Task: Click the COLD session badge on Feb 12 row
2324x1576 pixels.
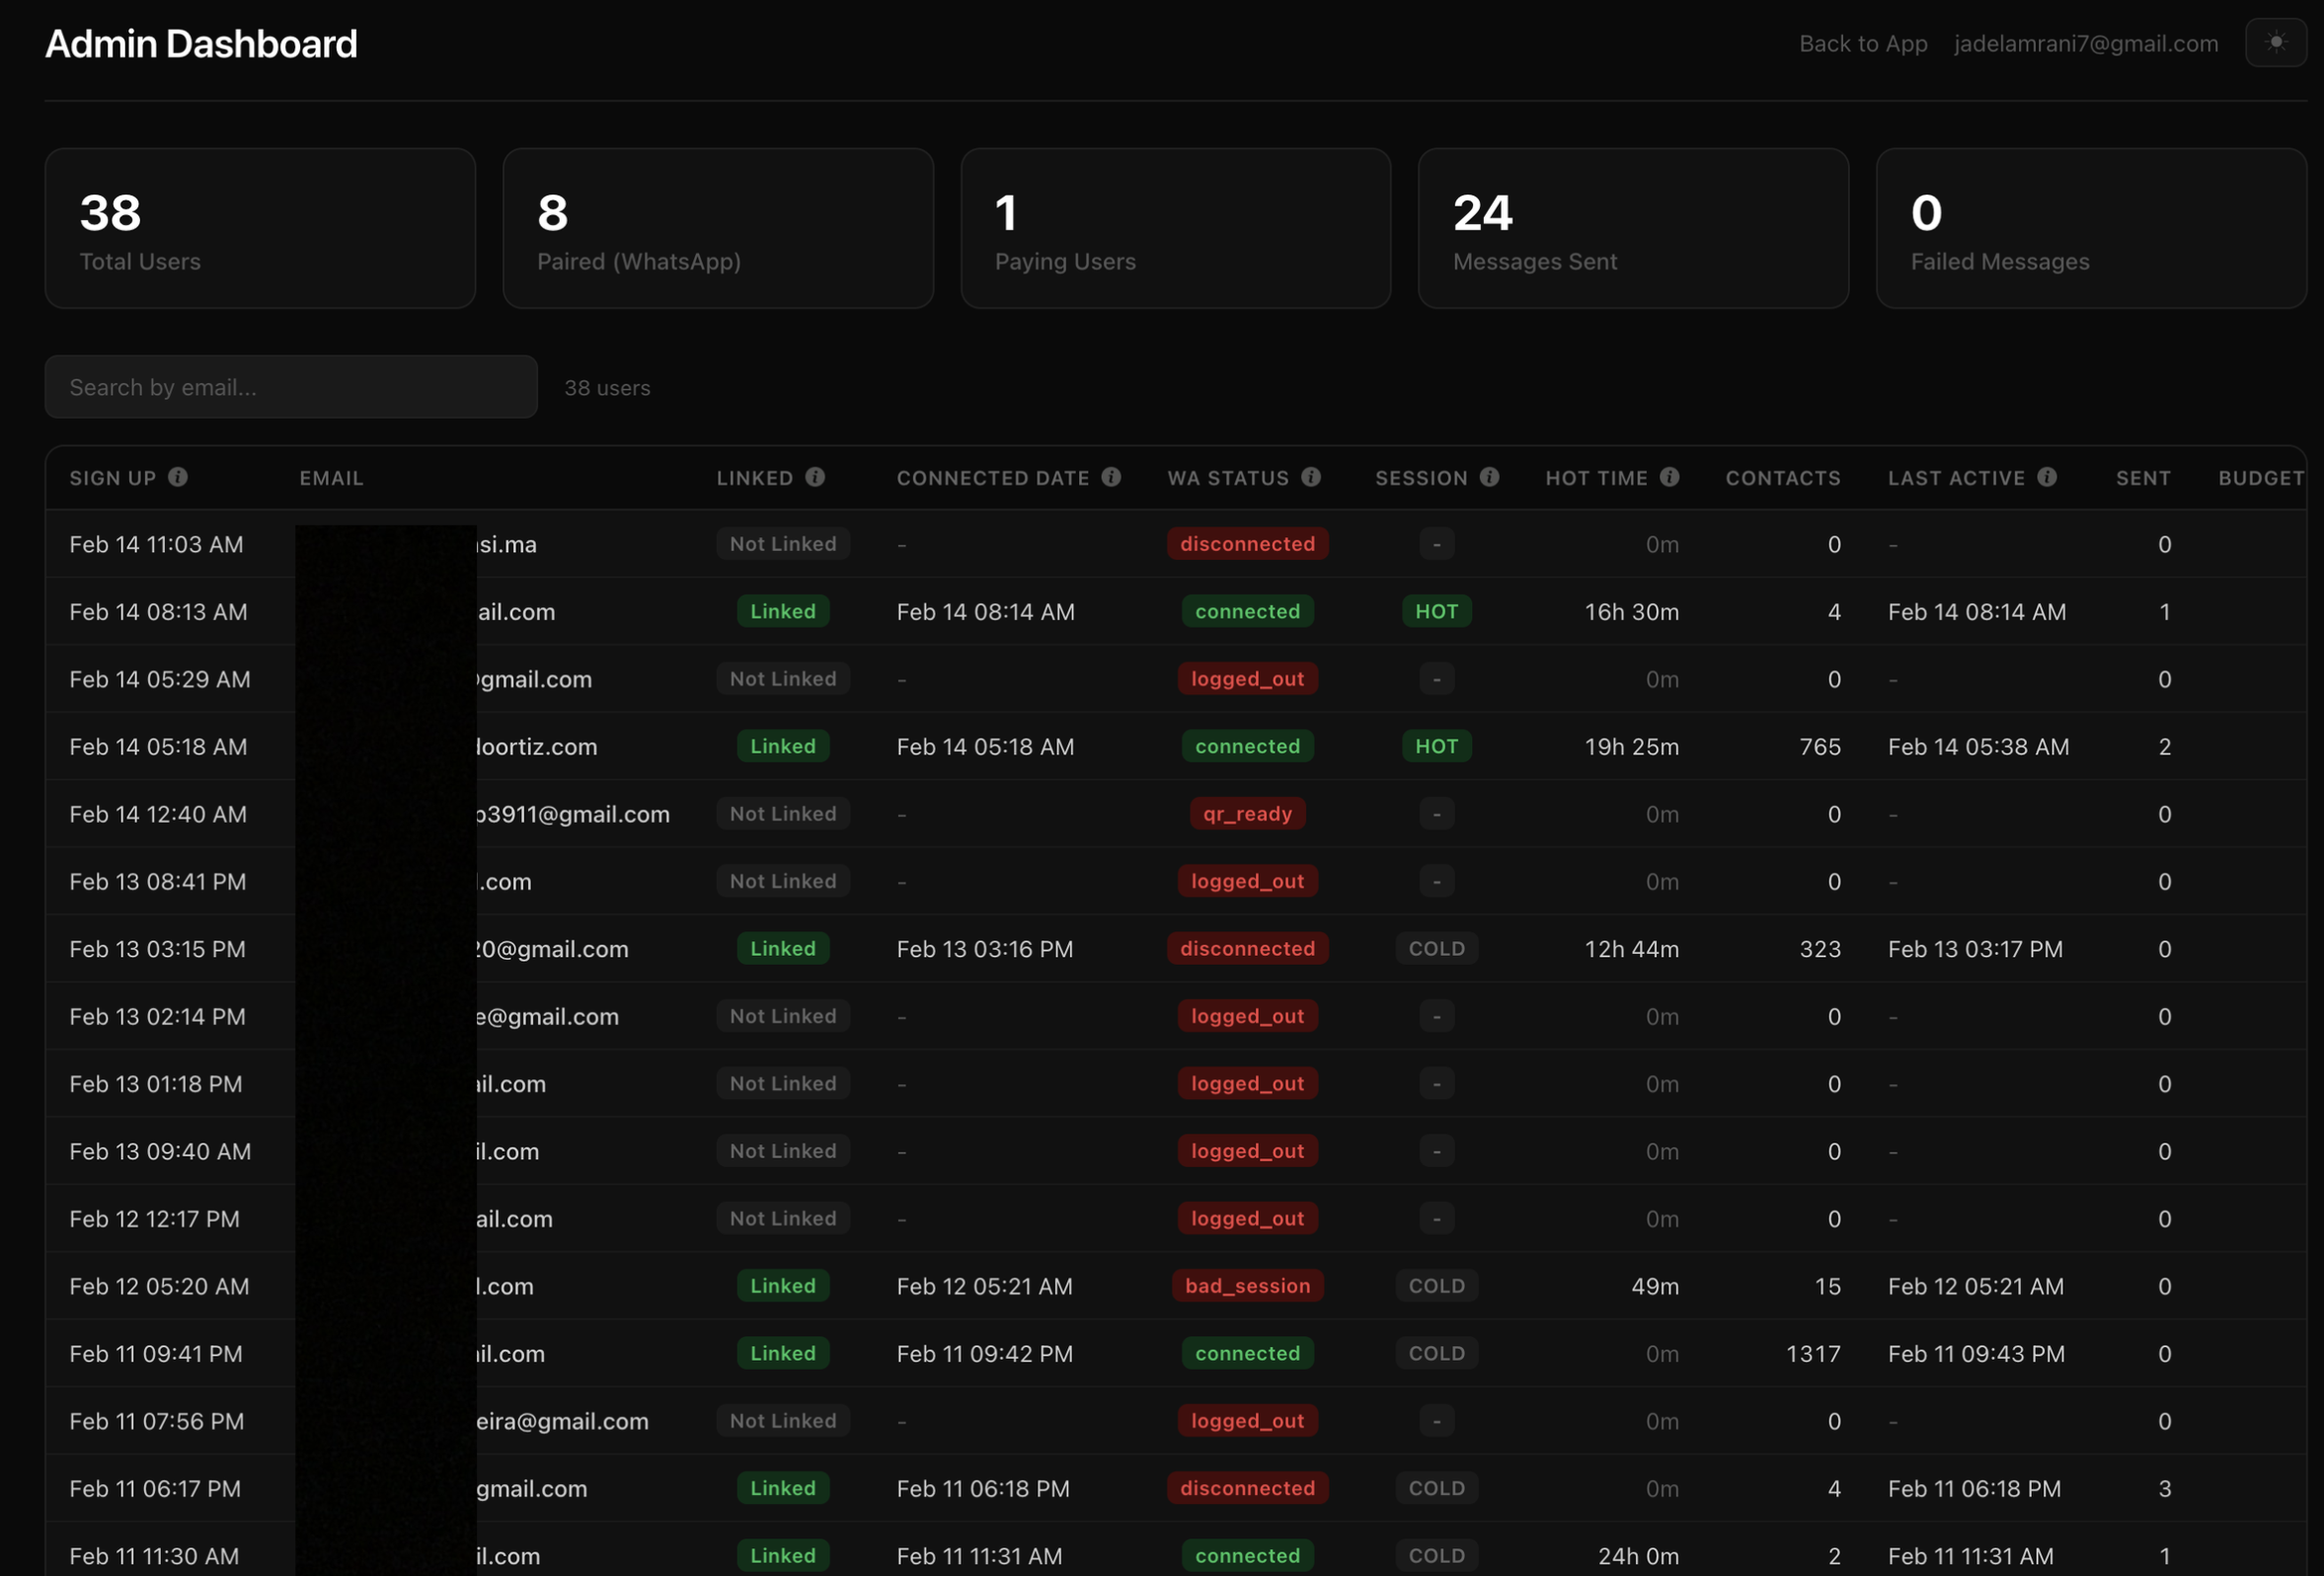Action: pyautogui.click(x=1437, y=1286)
